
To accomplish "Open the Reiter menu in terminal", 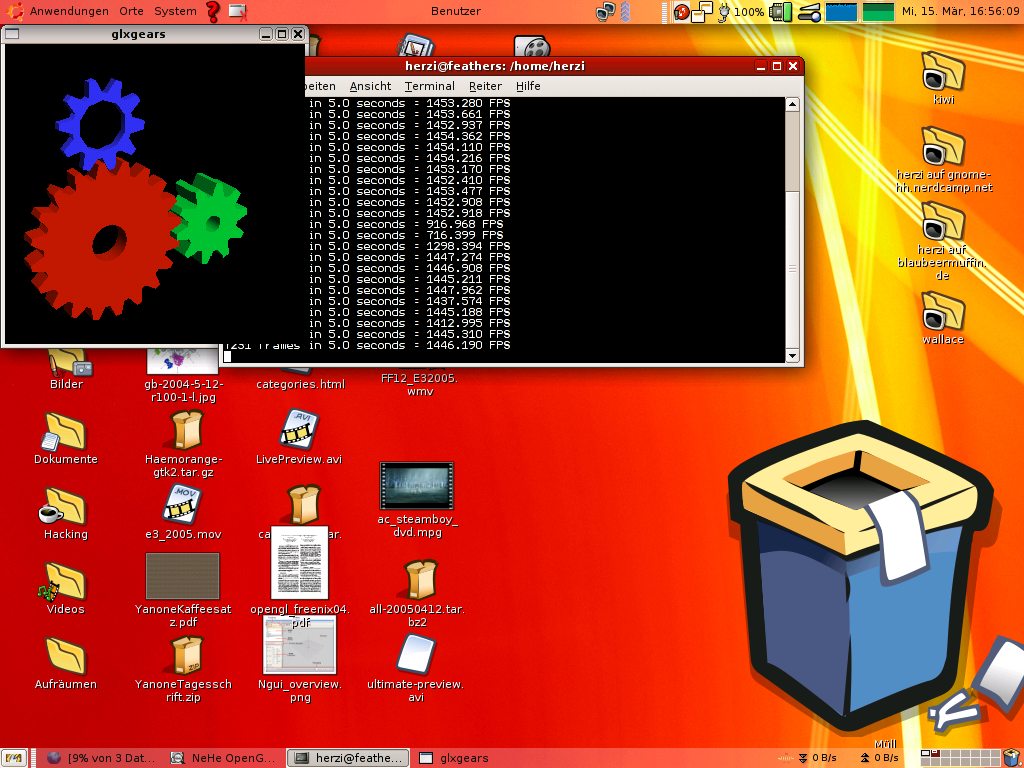I will [x=485, y=86].
